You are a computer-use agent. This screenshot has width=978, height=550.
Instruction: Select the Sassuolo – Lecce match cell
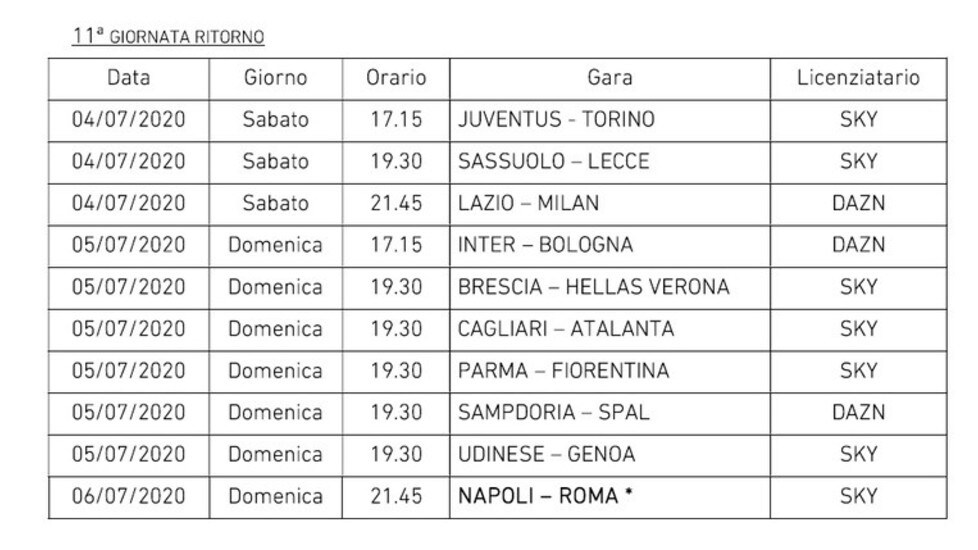tap(553, 161)
